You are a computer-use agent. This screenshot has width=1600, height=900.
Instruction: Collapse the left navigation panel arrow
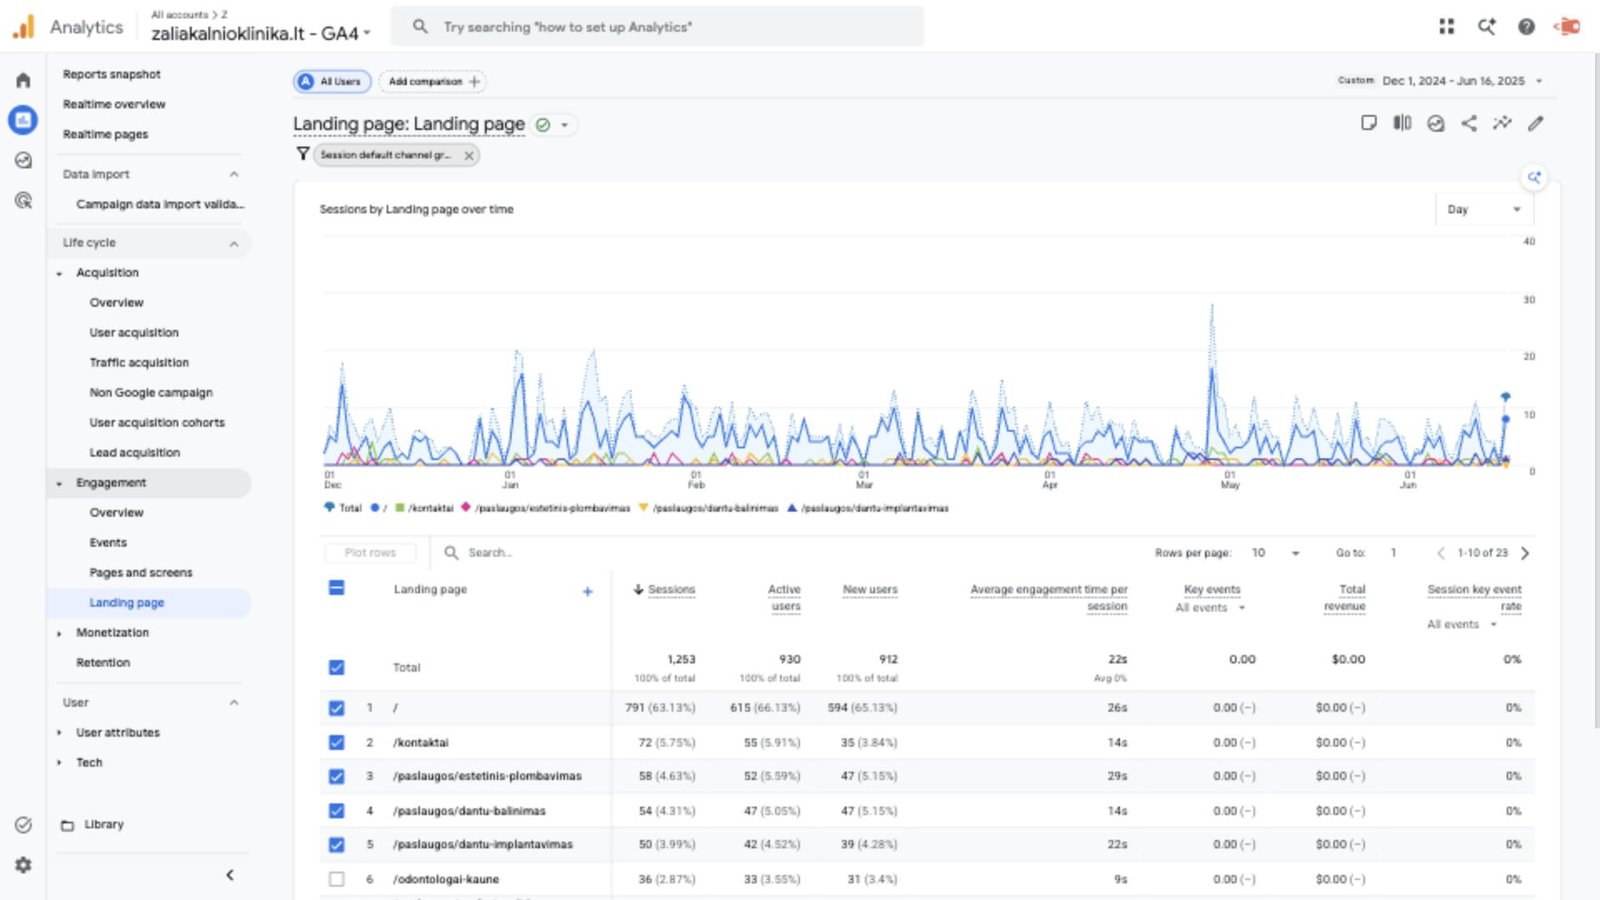click(230, 875)
